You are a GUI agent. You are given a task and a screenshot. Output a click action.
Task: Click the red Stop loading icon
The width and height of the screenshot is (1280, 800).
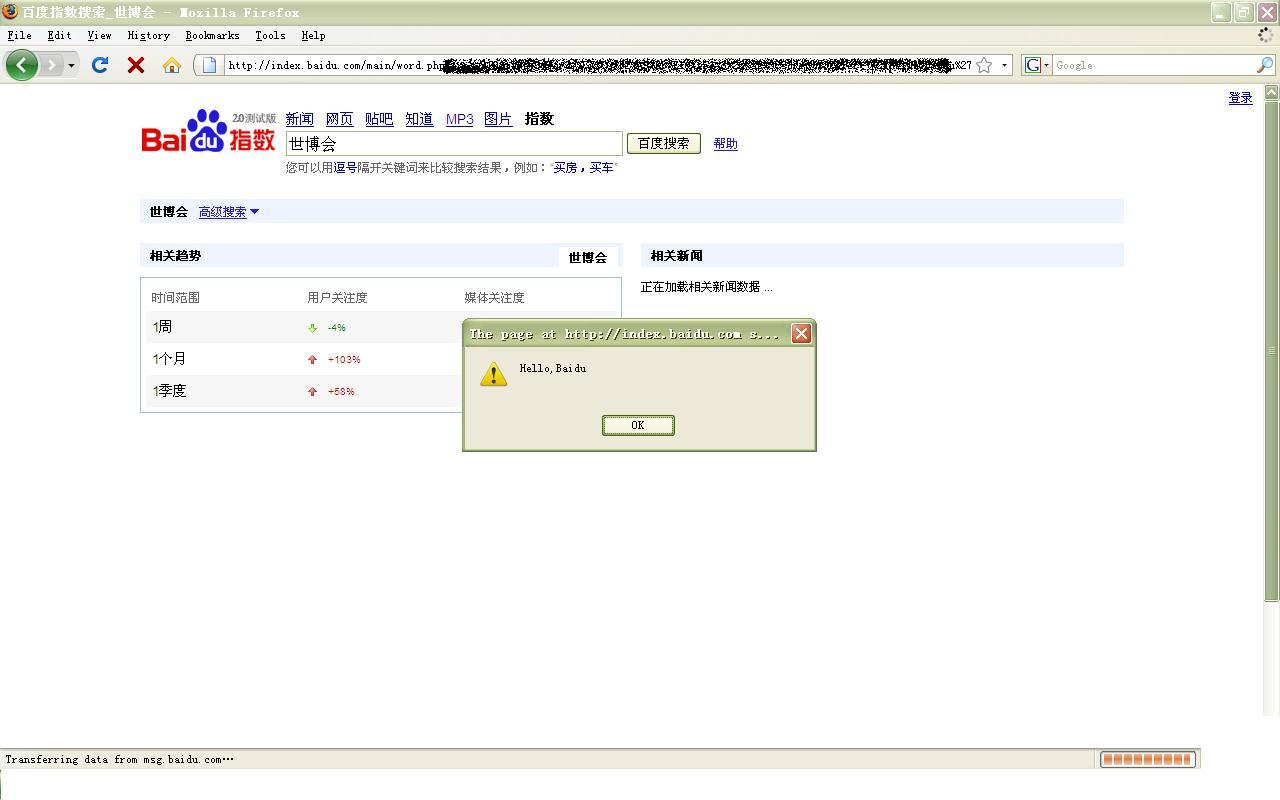(136, 65)
